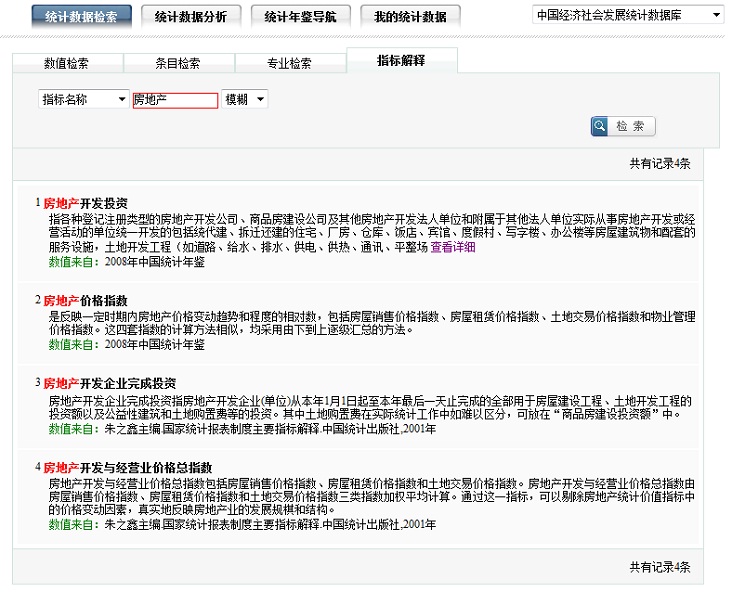This screenshot has height=592, width=732.
Task: Click the magnifier icon on search button
Action: tap(600, 126)
